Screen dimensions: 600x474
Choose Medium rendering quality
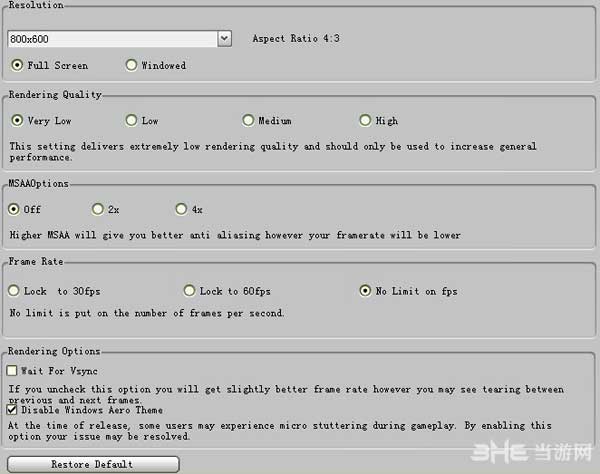click(x=248, y=121)
